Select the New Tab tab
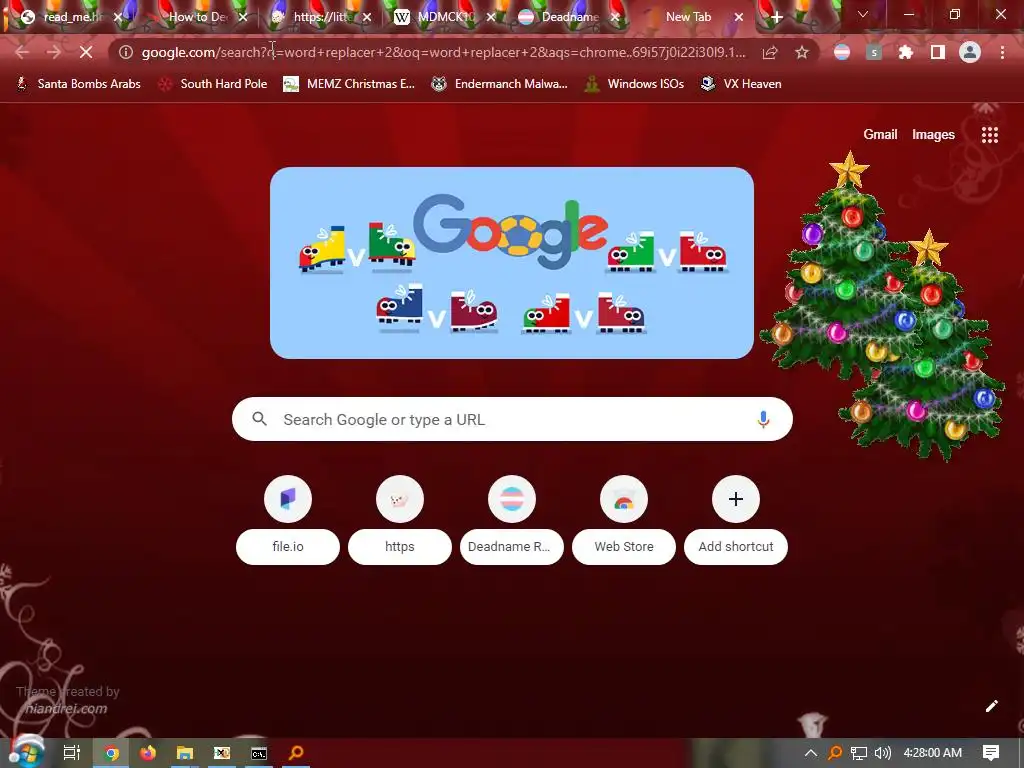 pyautogui.click(x=688, y=17)
